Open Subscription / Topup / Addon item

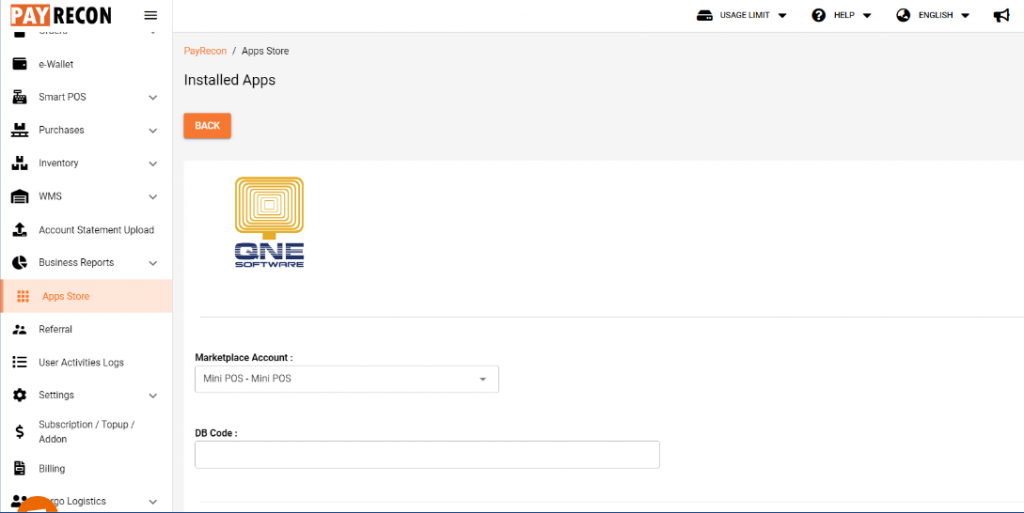pyautogui.click(x=86, y=431)
